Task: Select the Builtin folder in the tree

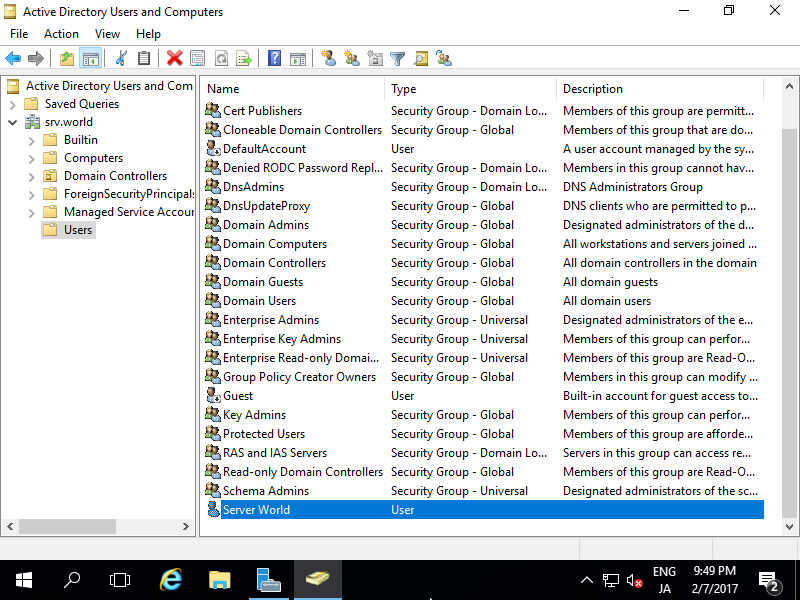Action: pos(81,140)
